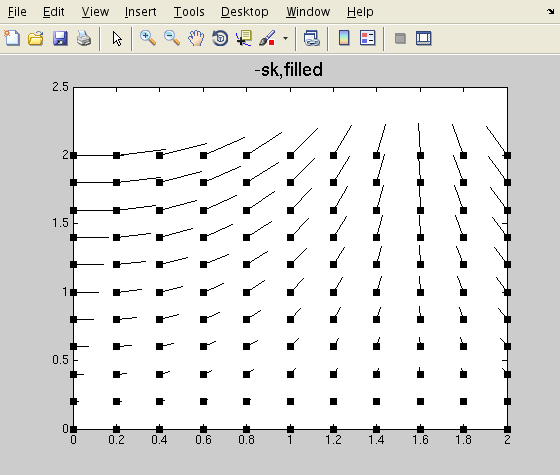Open an existing file
This screenshot has height=475, width=560.
[x=36, y=38]
